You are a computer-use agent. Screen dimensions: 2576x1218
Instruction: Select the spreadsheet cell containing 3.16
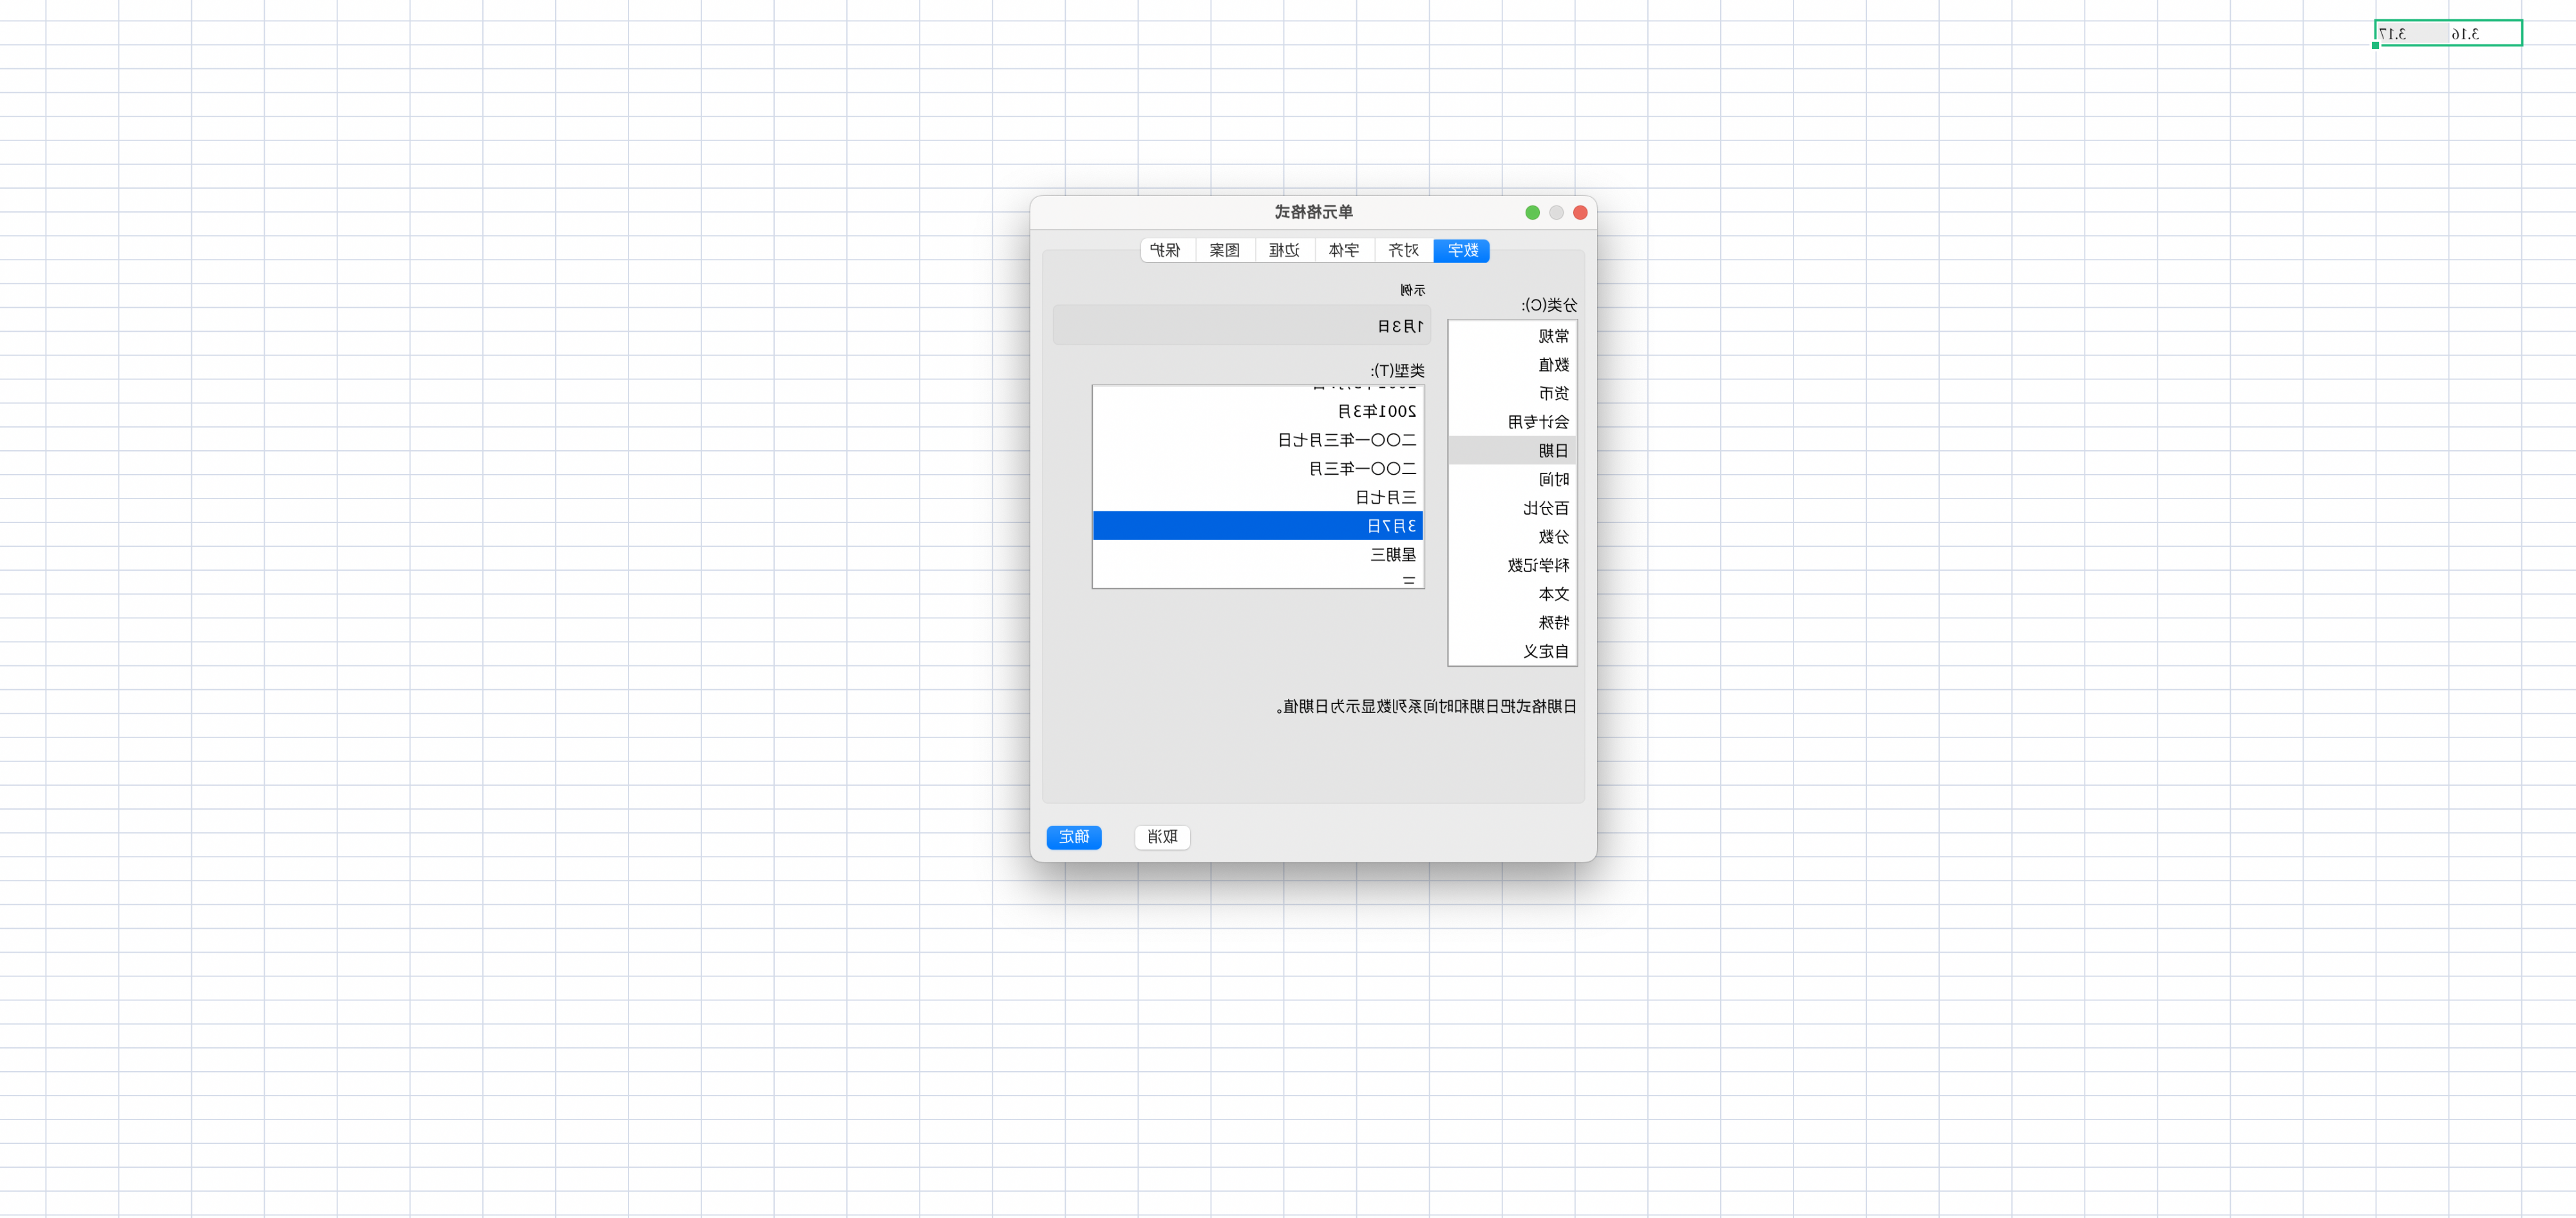click(2485, 33)
